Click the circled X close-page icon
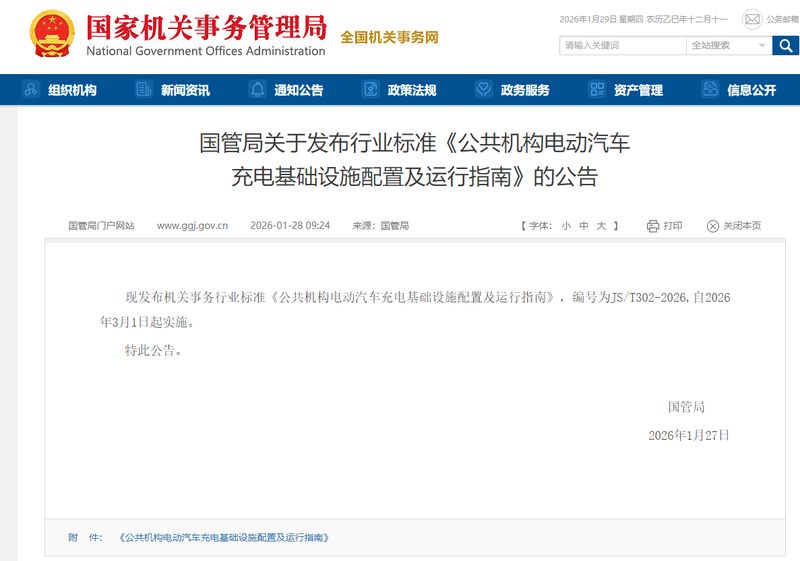The width and height of the screenshot is (800, 561). (x=713, y=226)
